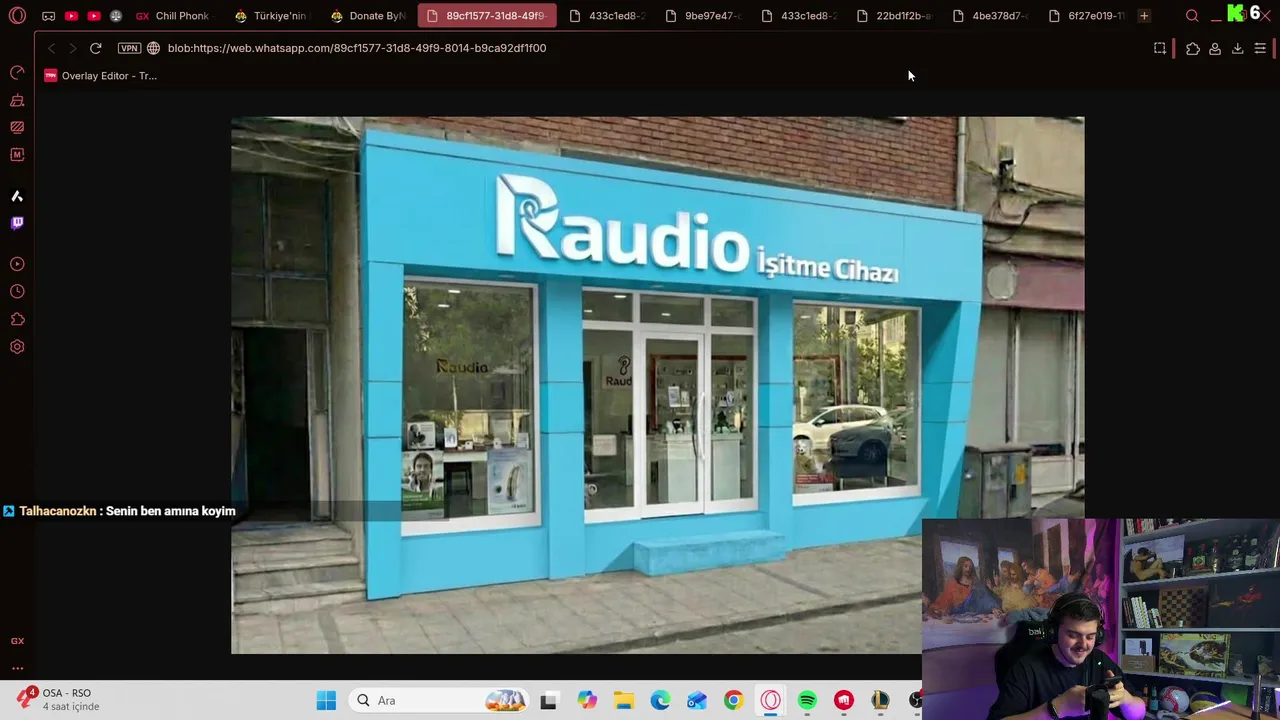Open Spotify from the taskbar
Screen dimensions: 1280x720
[x=807, y=700]
